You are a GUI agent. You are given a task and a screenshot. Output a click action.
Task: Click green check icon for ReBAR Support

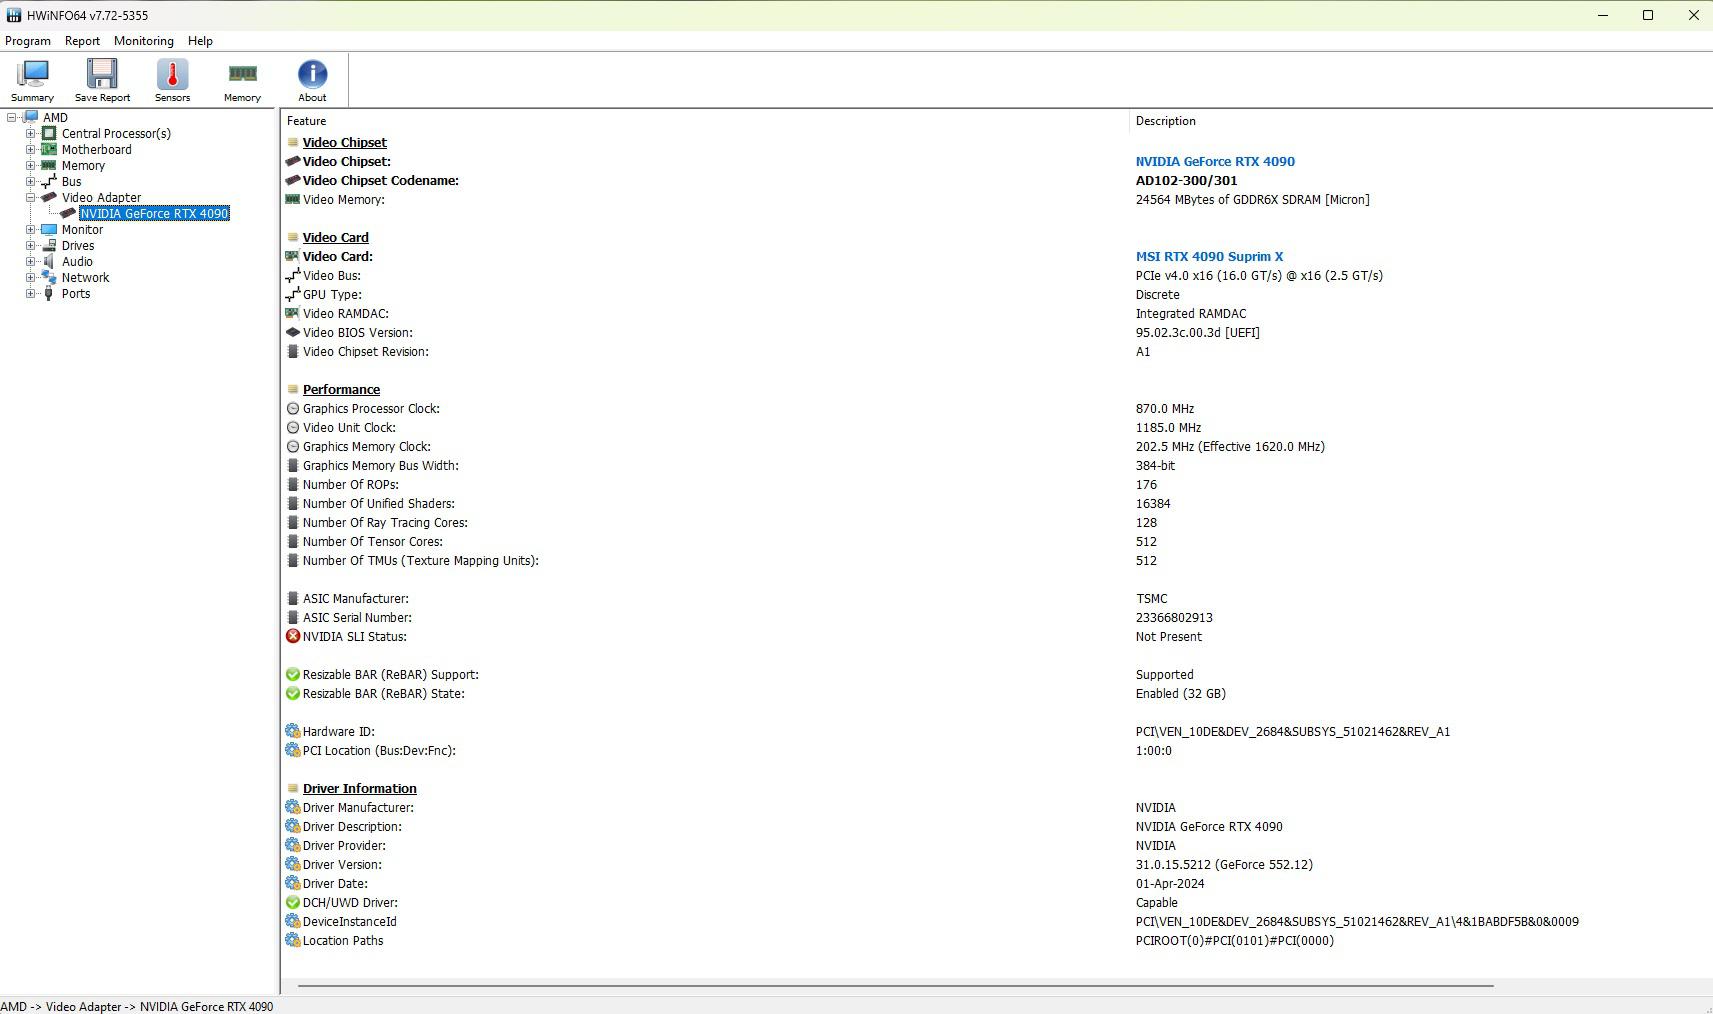click(293, 674)
